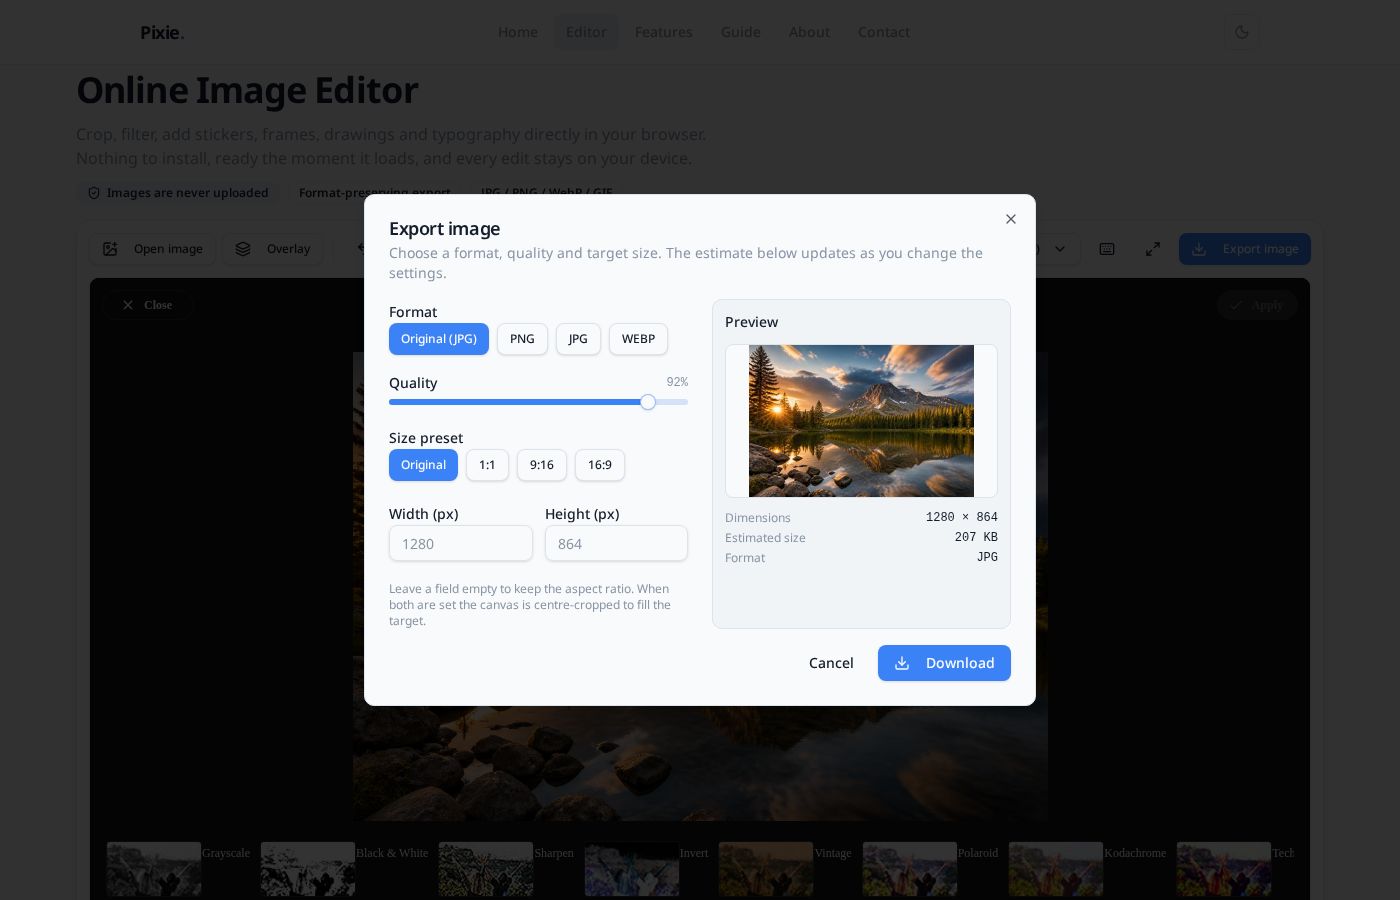Screen dimensions: 1400x900
Task: Click the 92% quality value
Action: (677, 382)
